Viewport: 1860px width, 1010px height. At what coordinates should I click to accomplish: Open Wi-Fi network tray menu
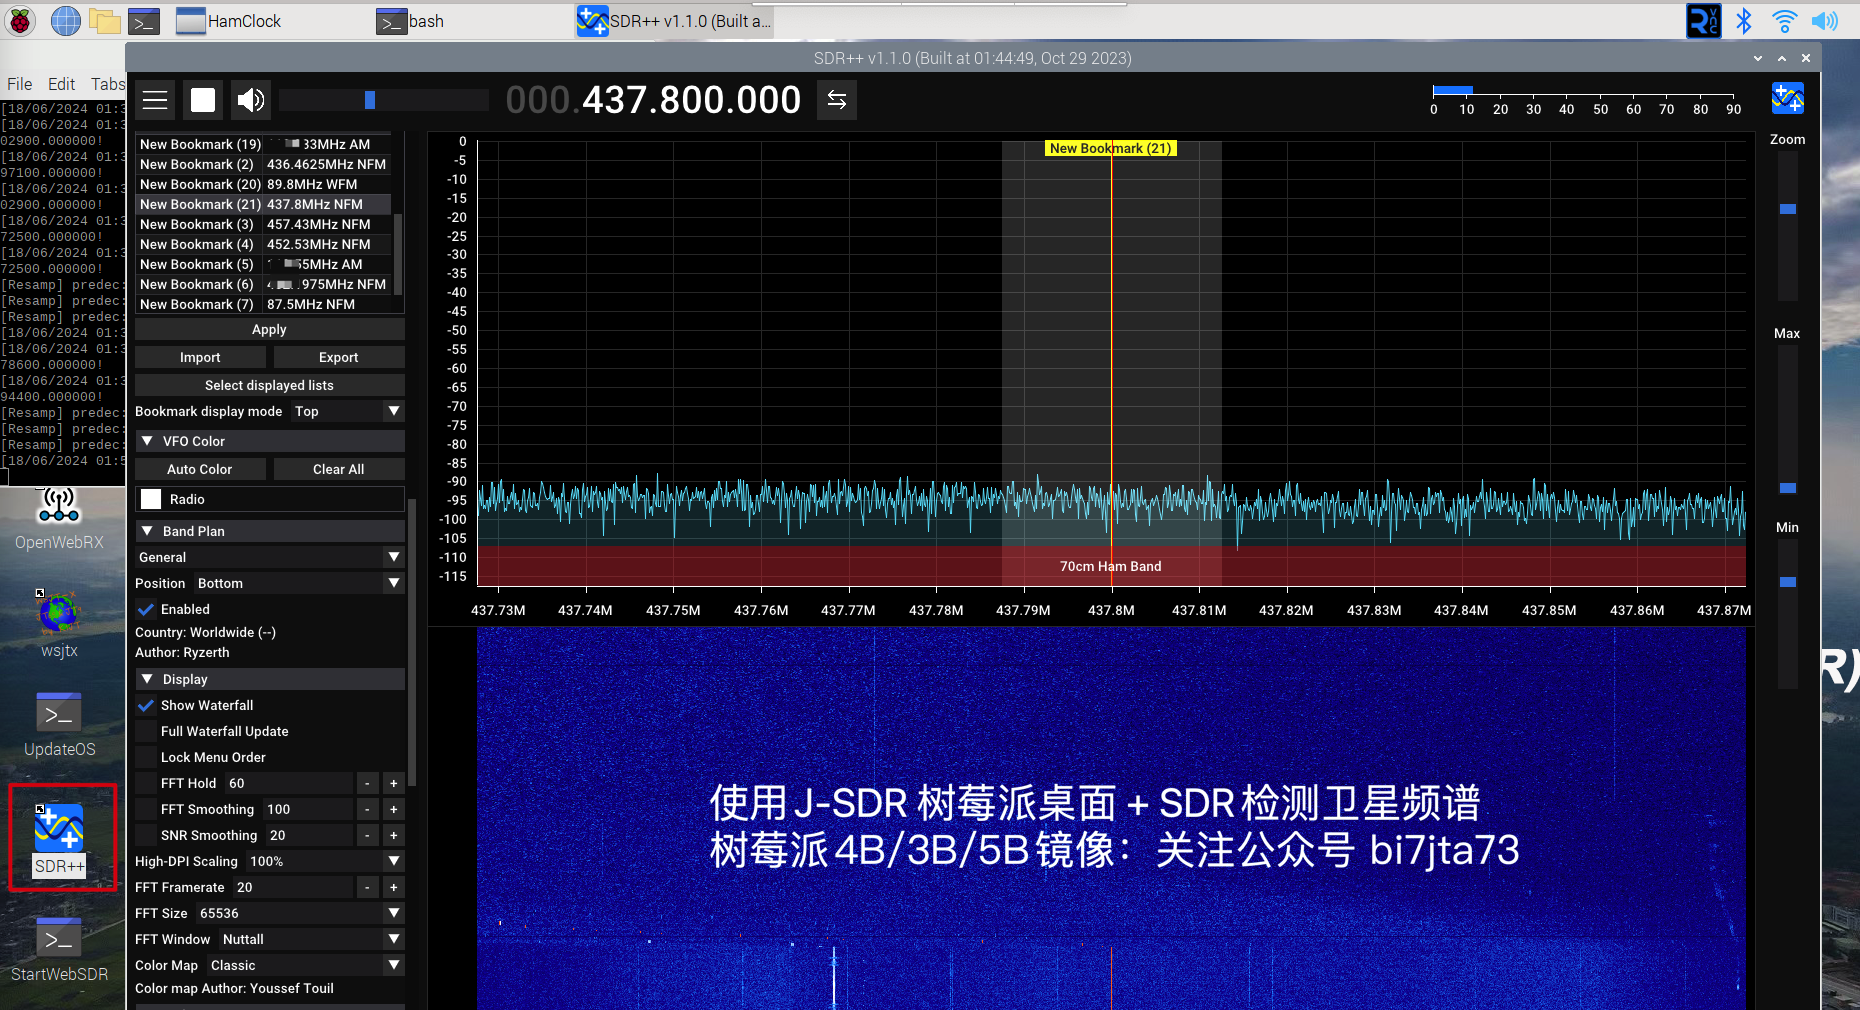[1784, 20]
